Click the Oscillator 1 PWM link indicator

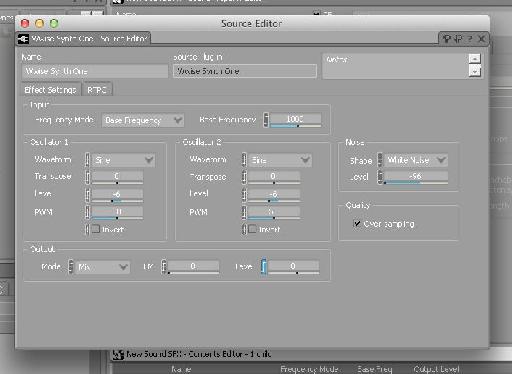(87, 212)
